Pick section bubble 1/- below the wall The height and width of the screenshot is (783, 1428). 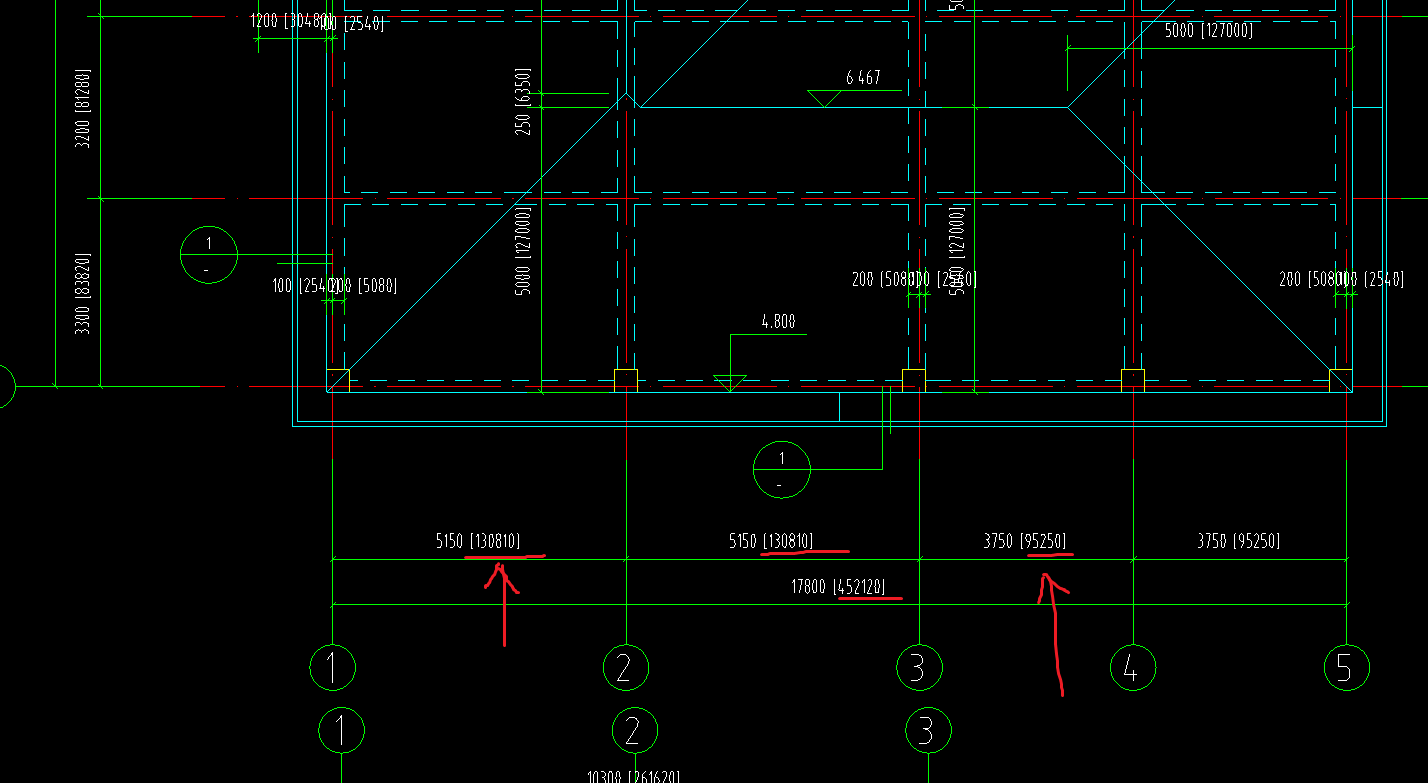coord(781,469)
